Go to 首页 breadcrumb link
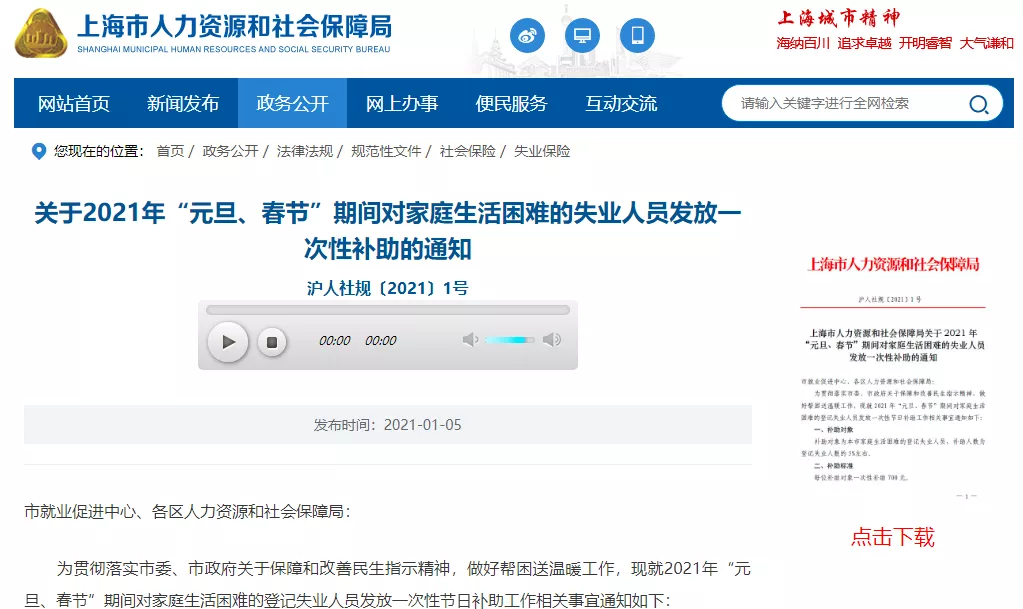Image resolution: width=1023 pixels, height=609 pixels. pyautogui.click(x=170, y=151)
